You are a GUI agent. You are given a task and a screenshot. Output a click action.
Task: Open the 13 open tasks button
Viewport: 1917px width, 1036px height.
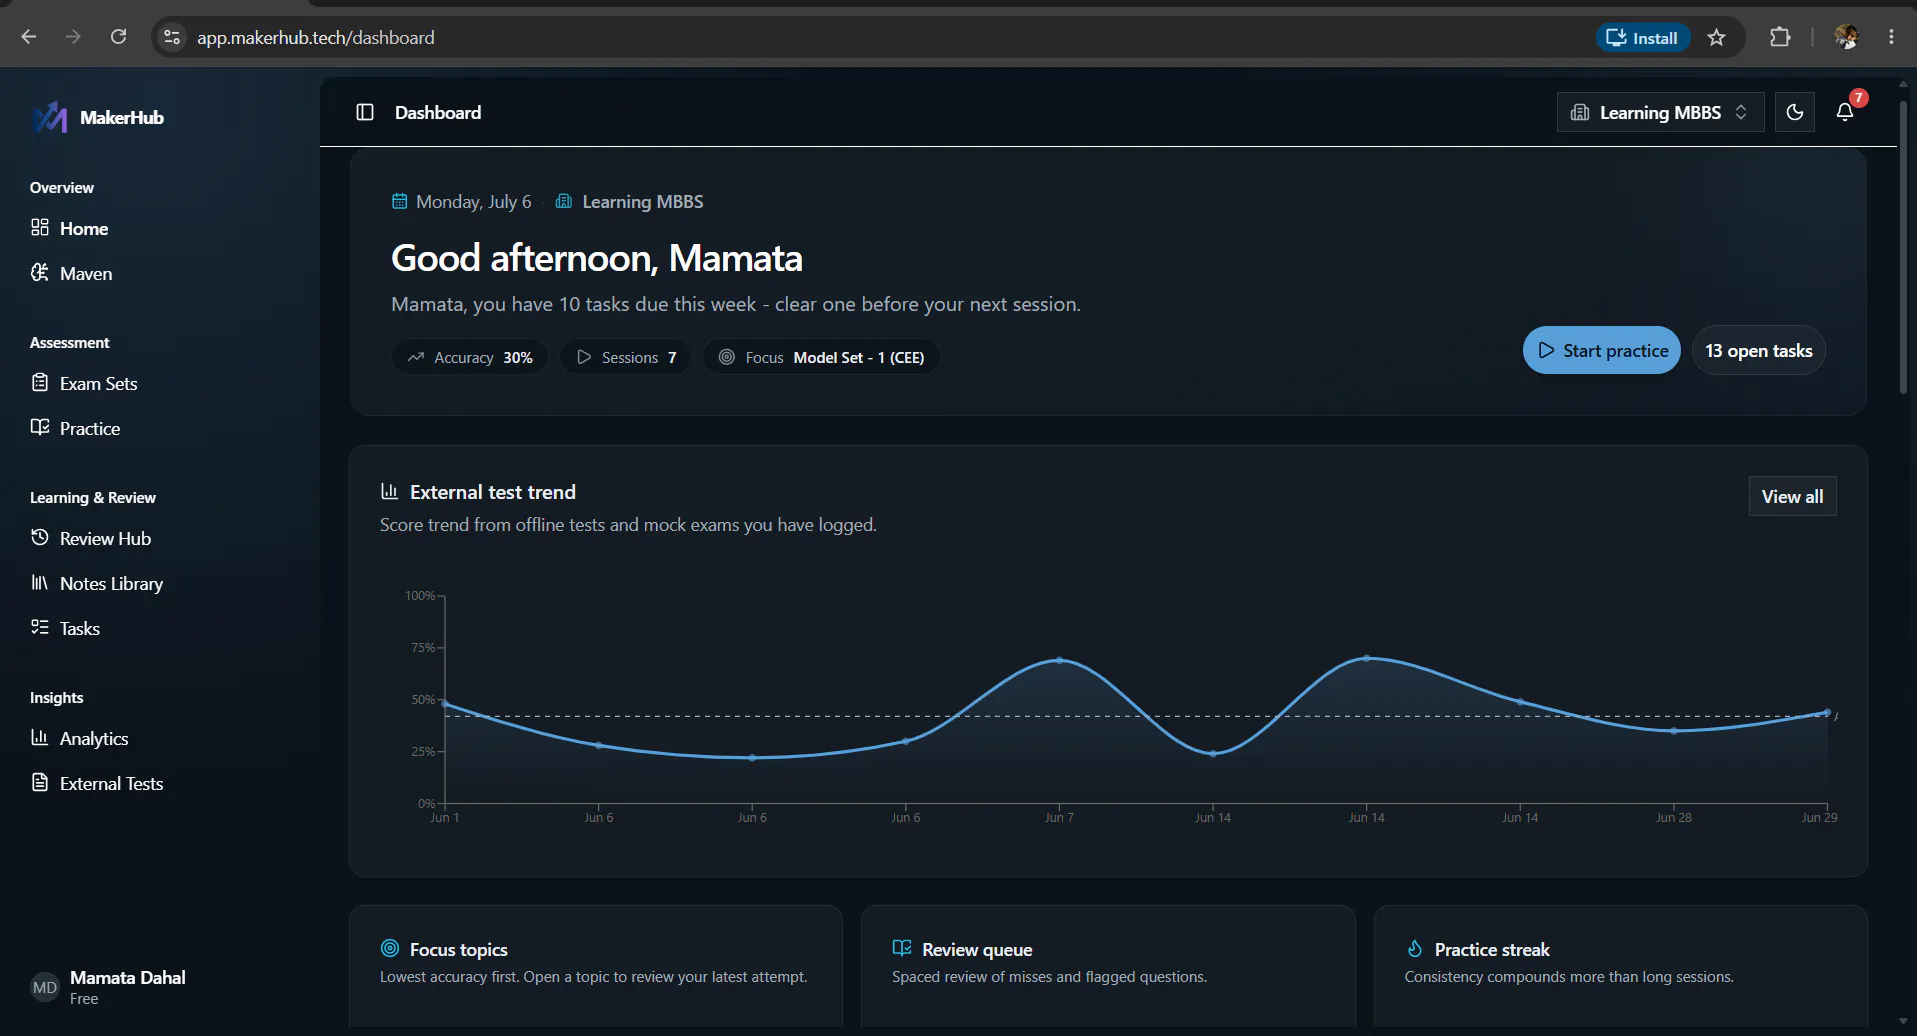(x=1759, y=350)
